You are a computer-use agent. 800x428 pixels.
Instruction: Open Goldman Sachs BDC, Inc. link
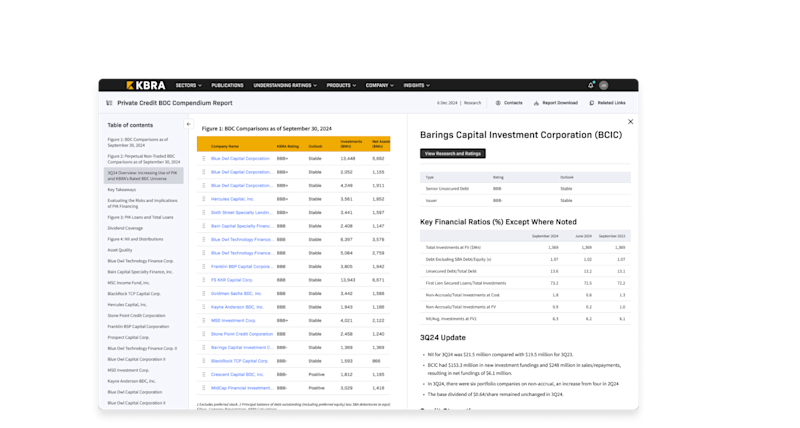[236, 293]
